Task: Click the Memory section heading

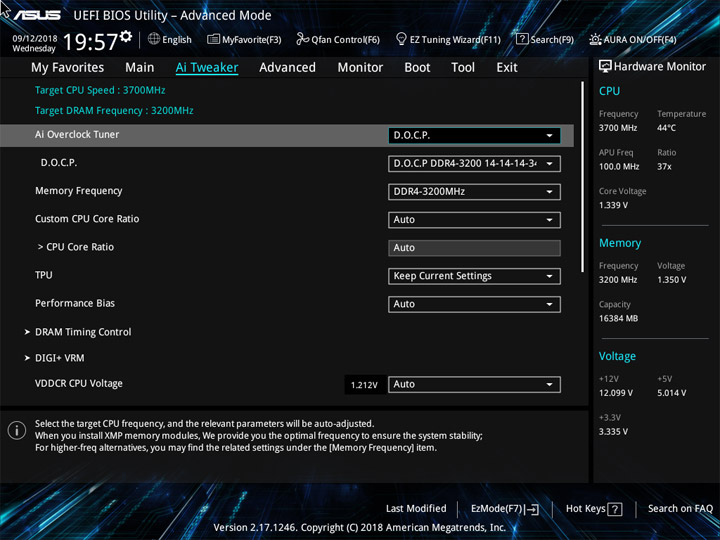Action: pos(620,243)
